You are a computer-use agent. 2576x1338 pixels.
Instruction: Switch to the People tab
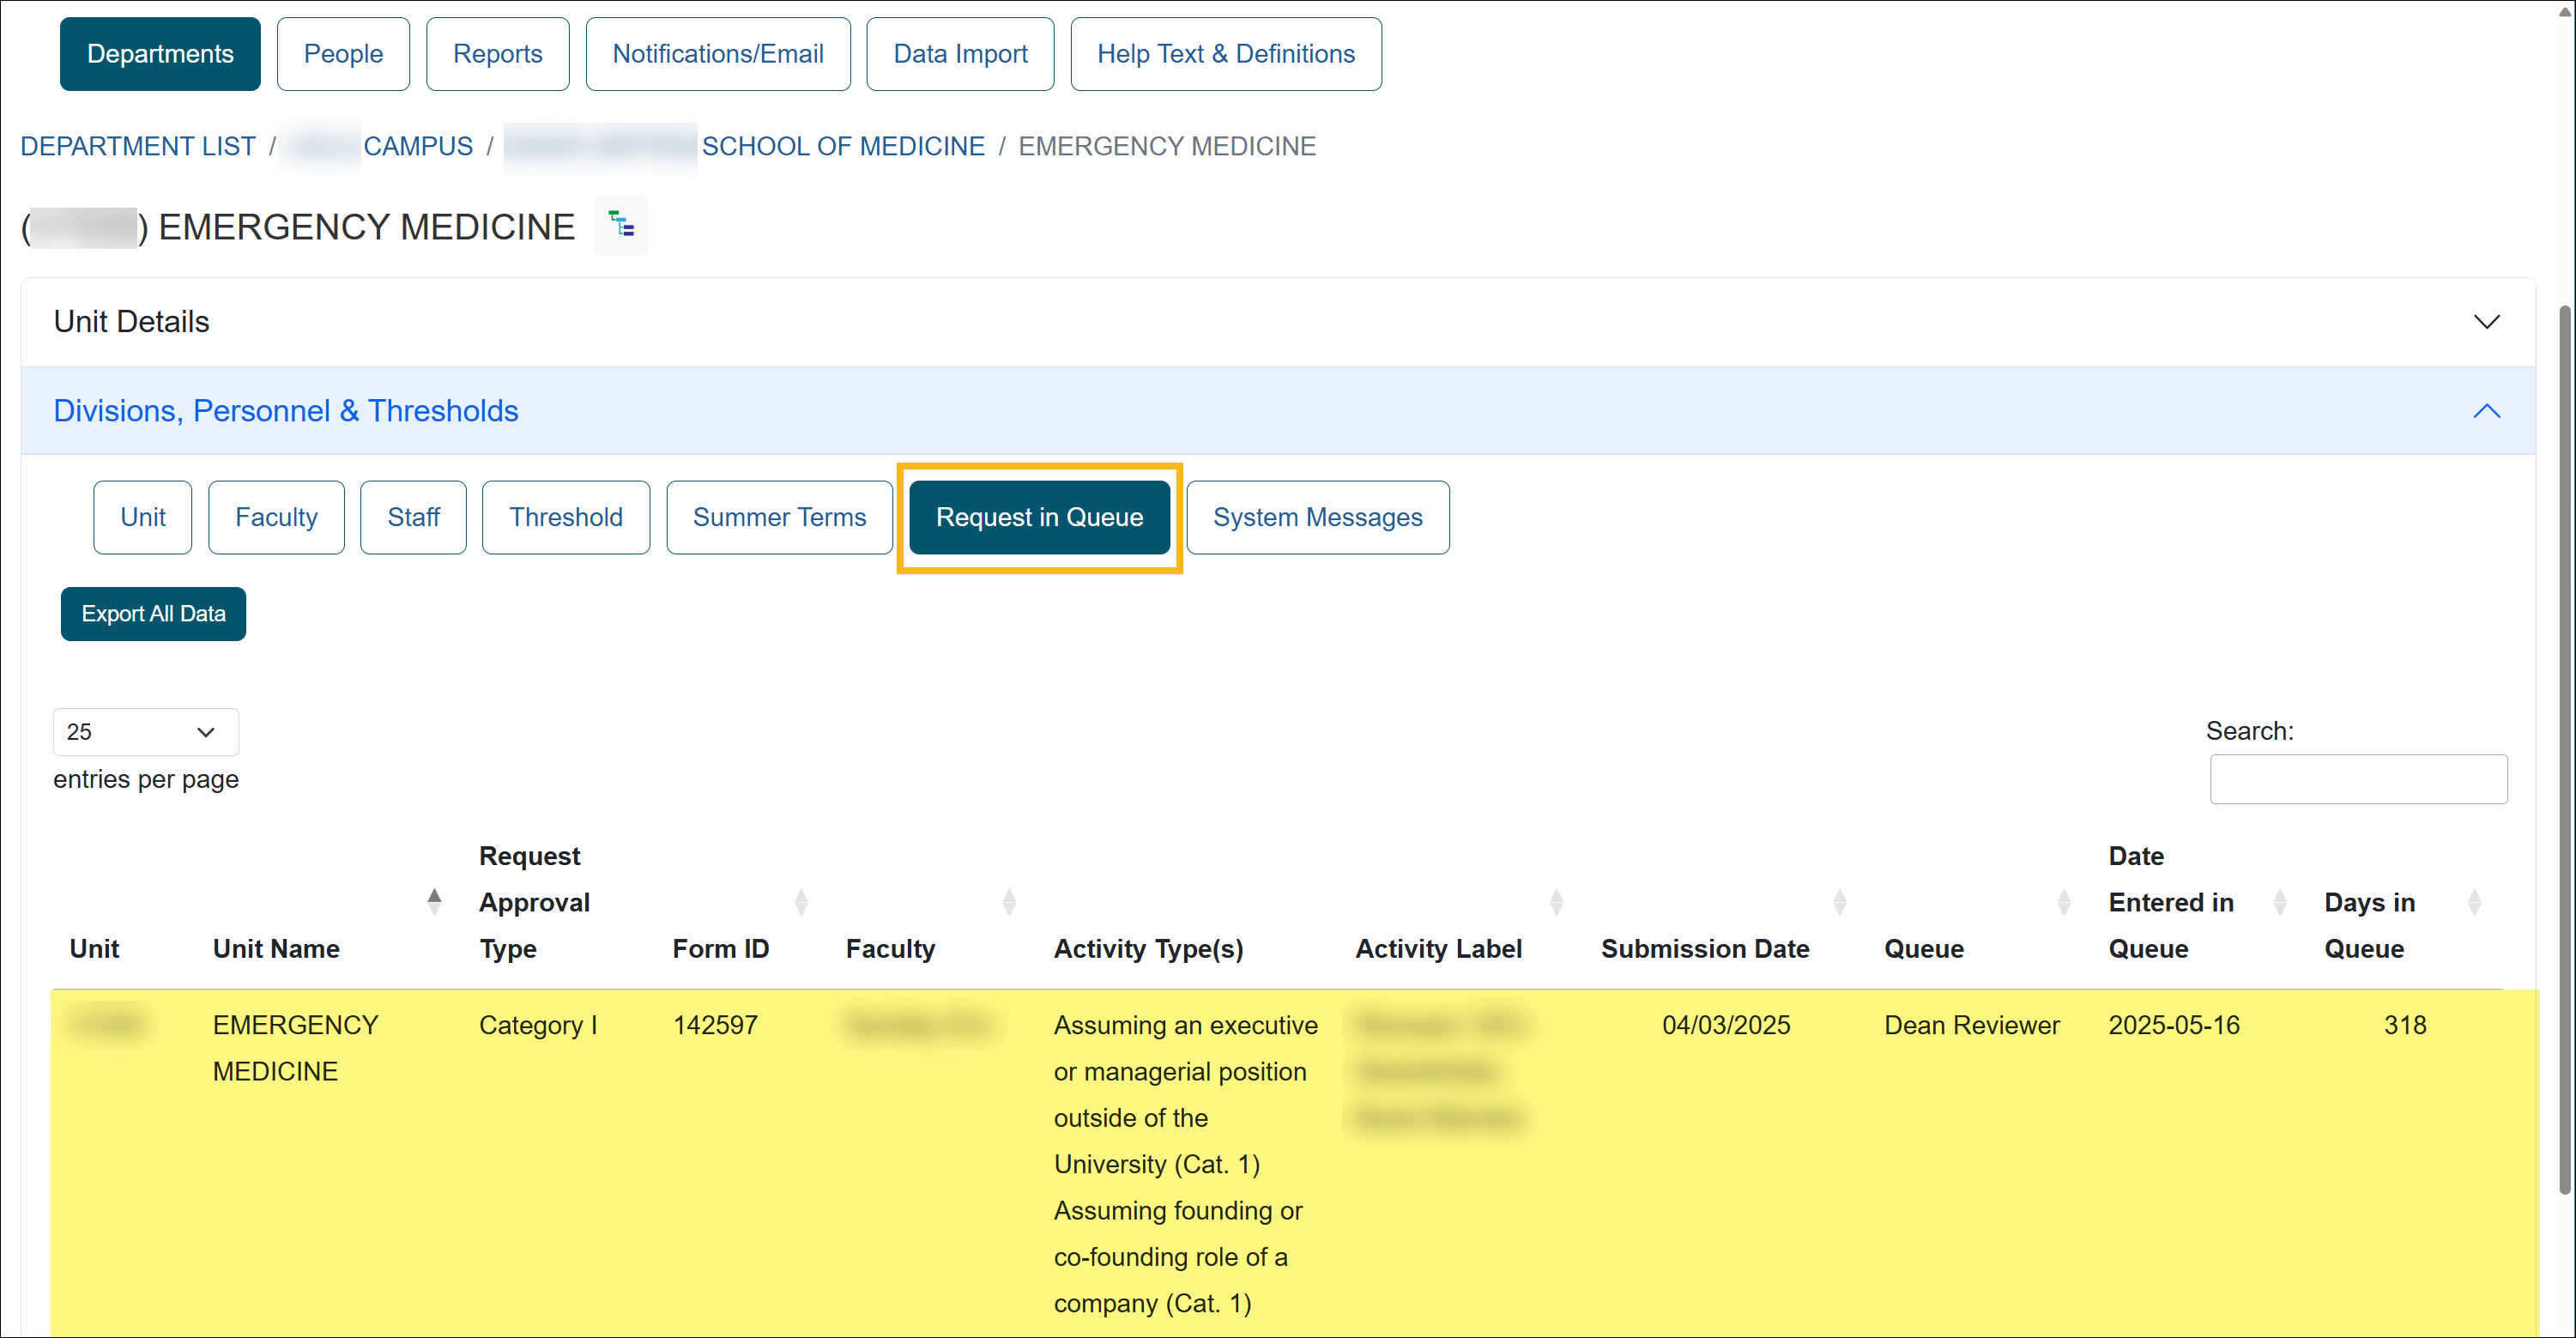pos(343,53)
